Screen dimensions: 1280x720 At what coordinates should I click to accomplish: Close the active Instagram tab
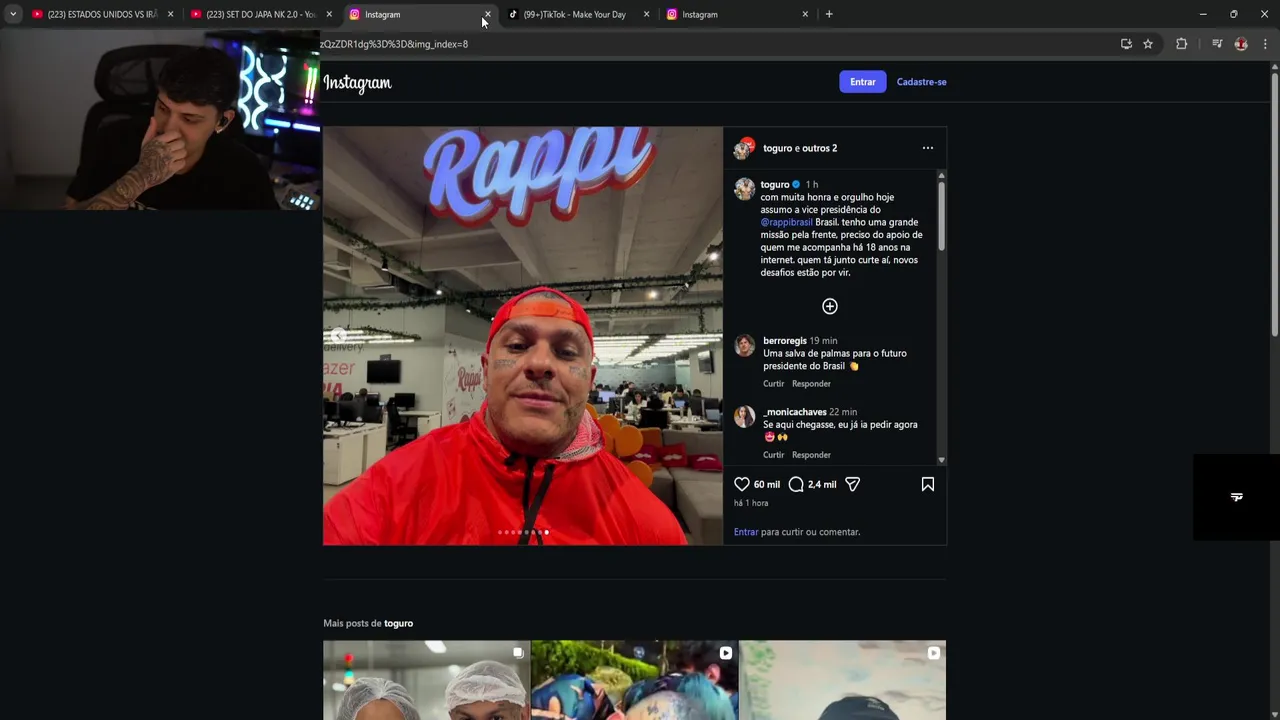click(488, 14)
